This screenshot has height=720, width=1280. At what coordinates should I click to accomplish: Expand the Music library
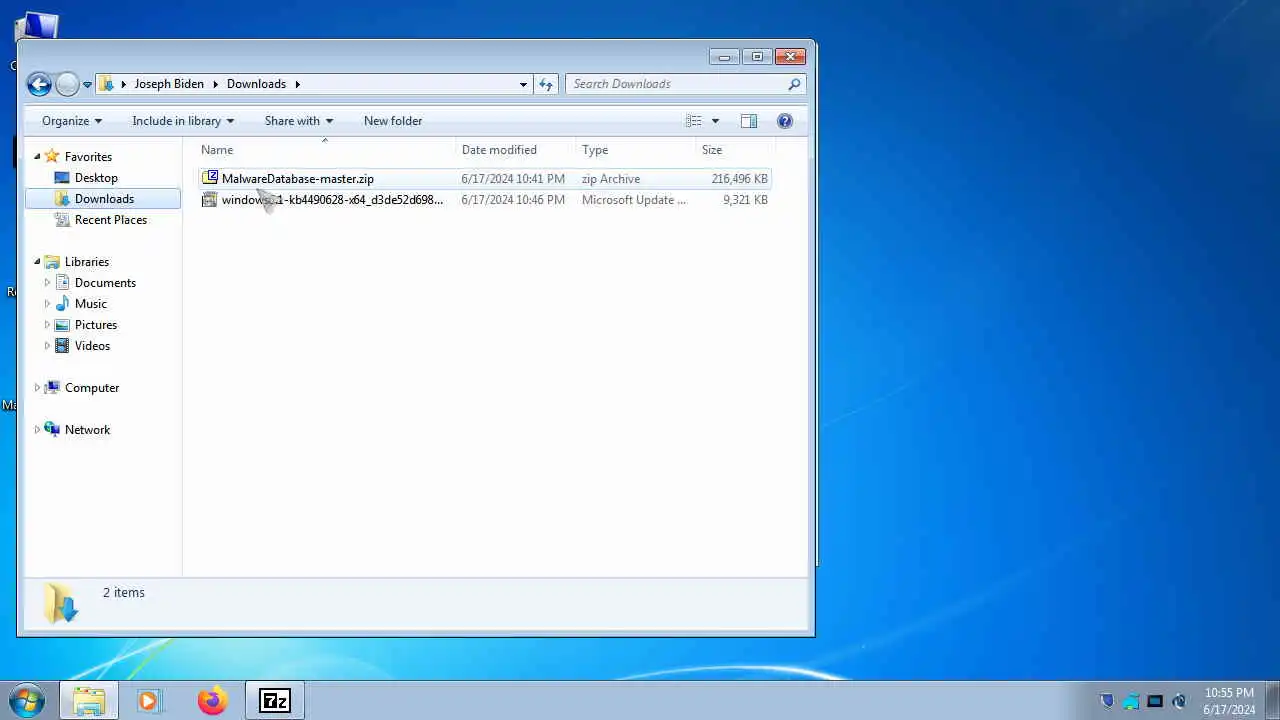click(46, 304)
